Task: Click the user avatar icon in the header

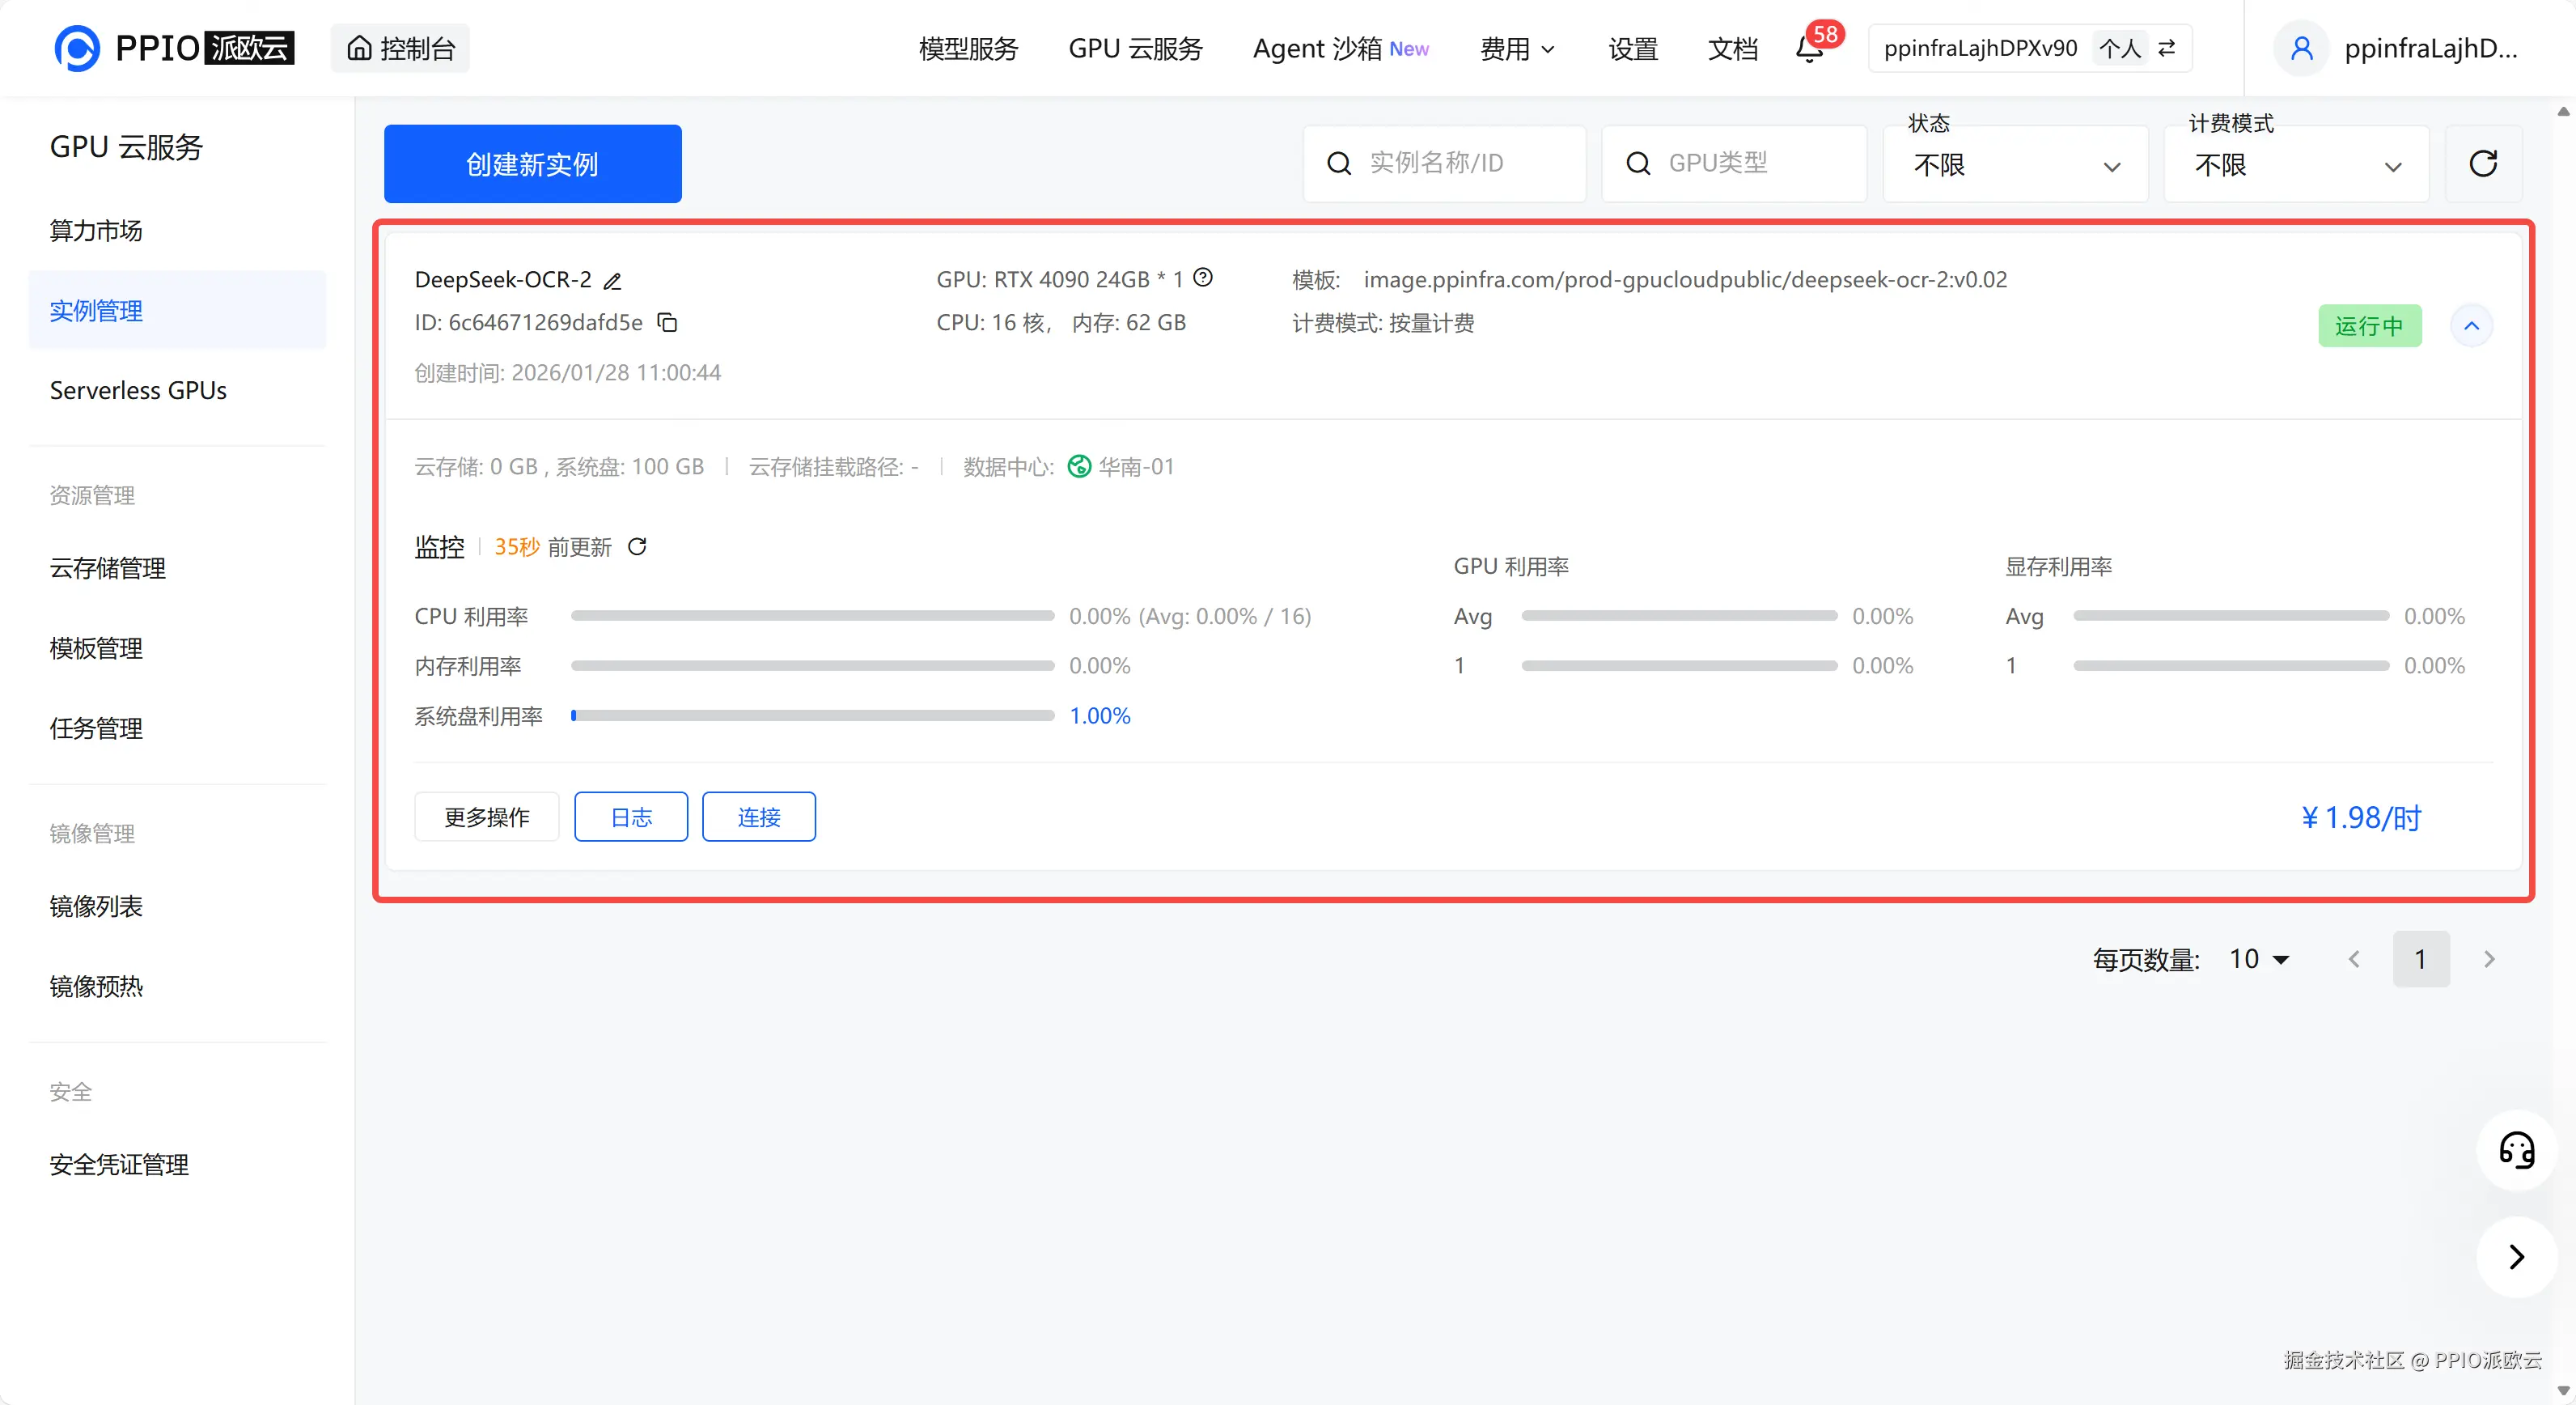Action: (2302, 48)
